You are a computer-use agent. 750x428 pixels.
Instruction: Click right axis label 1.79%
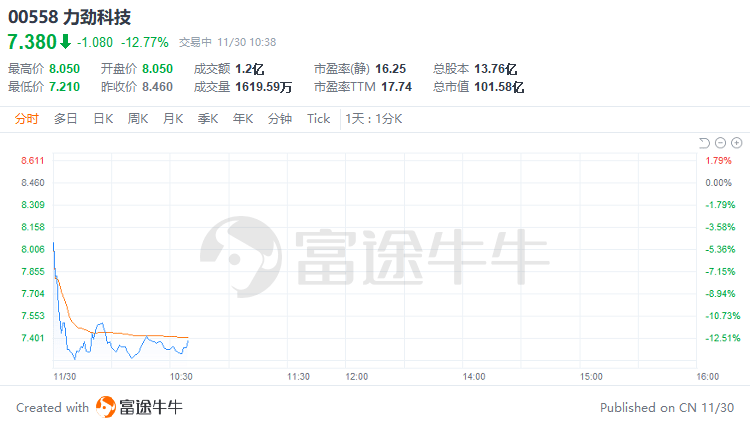tap(718, 161)
